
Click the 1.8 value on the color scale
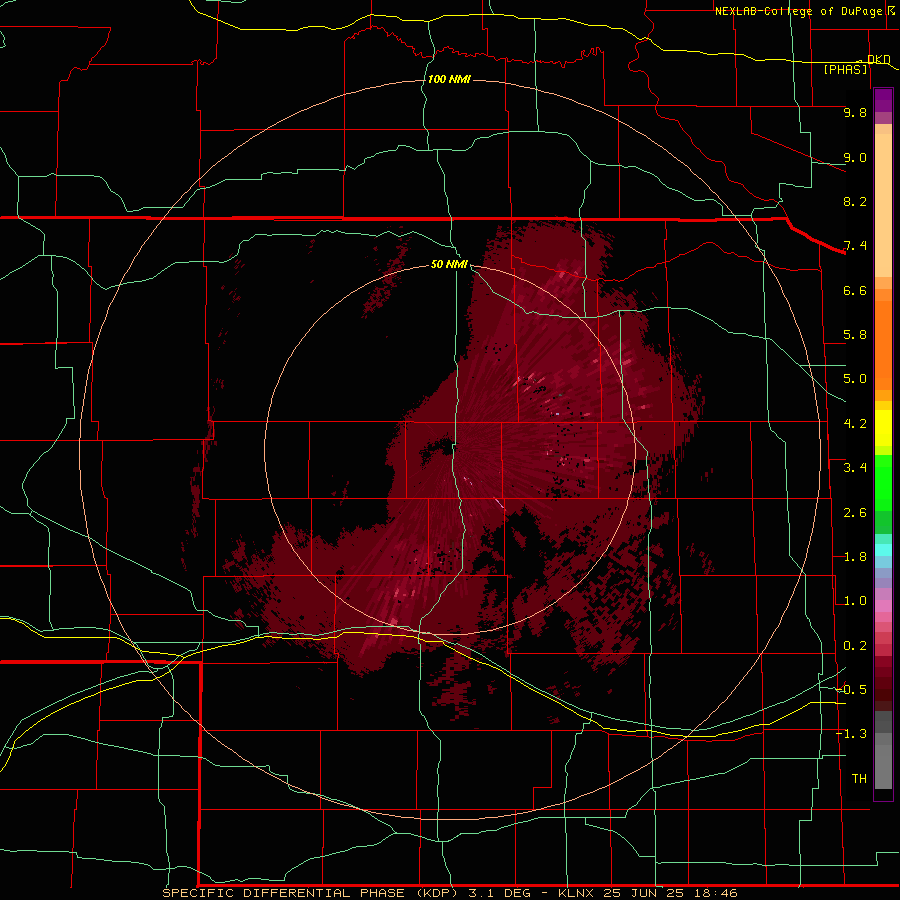point(855,557)
